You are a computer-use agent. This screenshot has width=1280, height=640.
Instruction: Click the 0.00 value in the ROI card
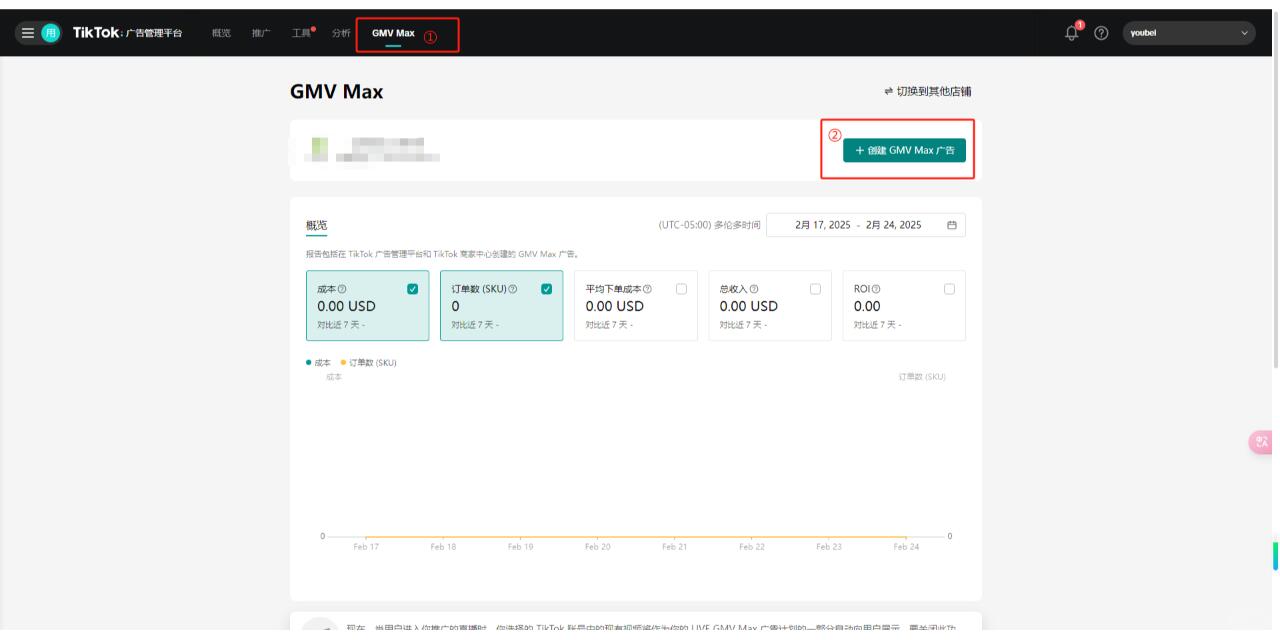pyautogui.click(x=867, y=306)
